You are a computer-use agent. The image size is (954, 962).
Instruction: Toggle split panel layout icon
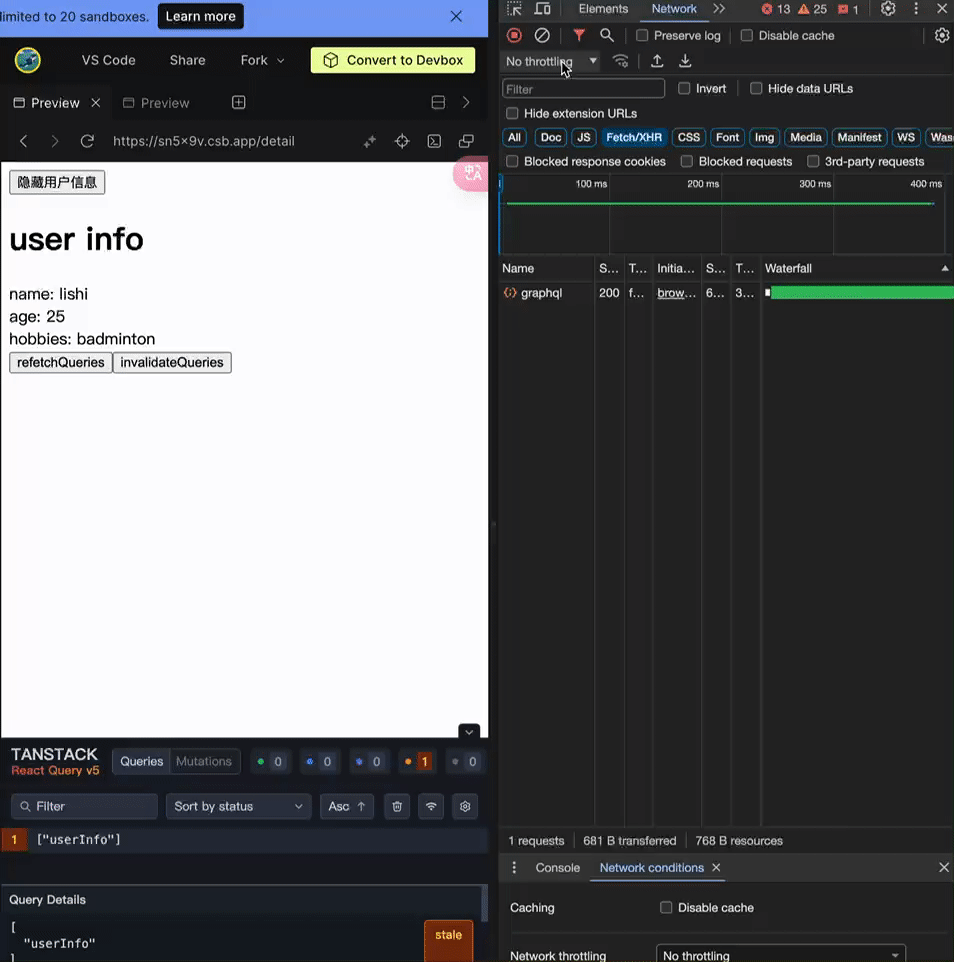tap(438, 102)
